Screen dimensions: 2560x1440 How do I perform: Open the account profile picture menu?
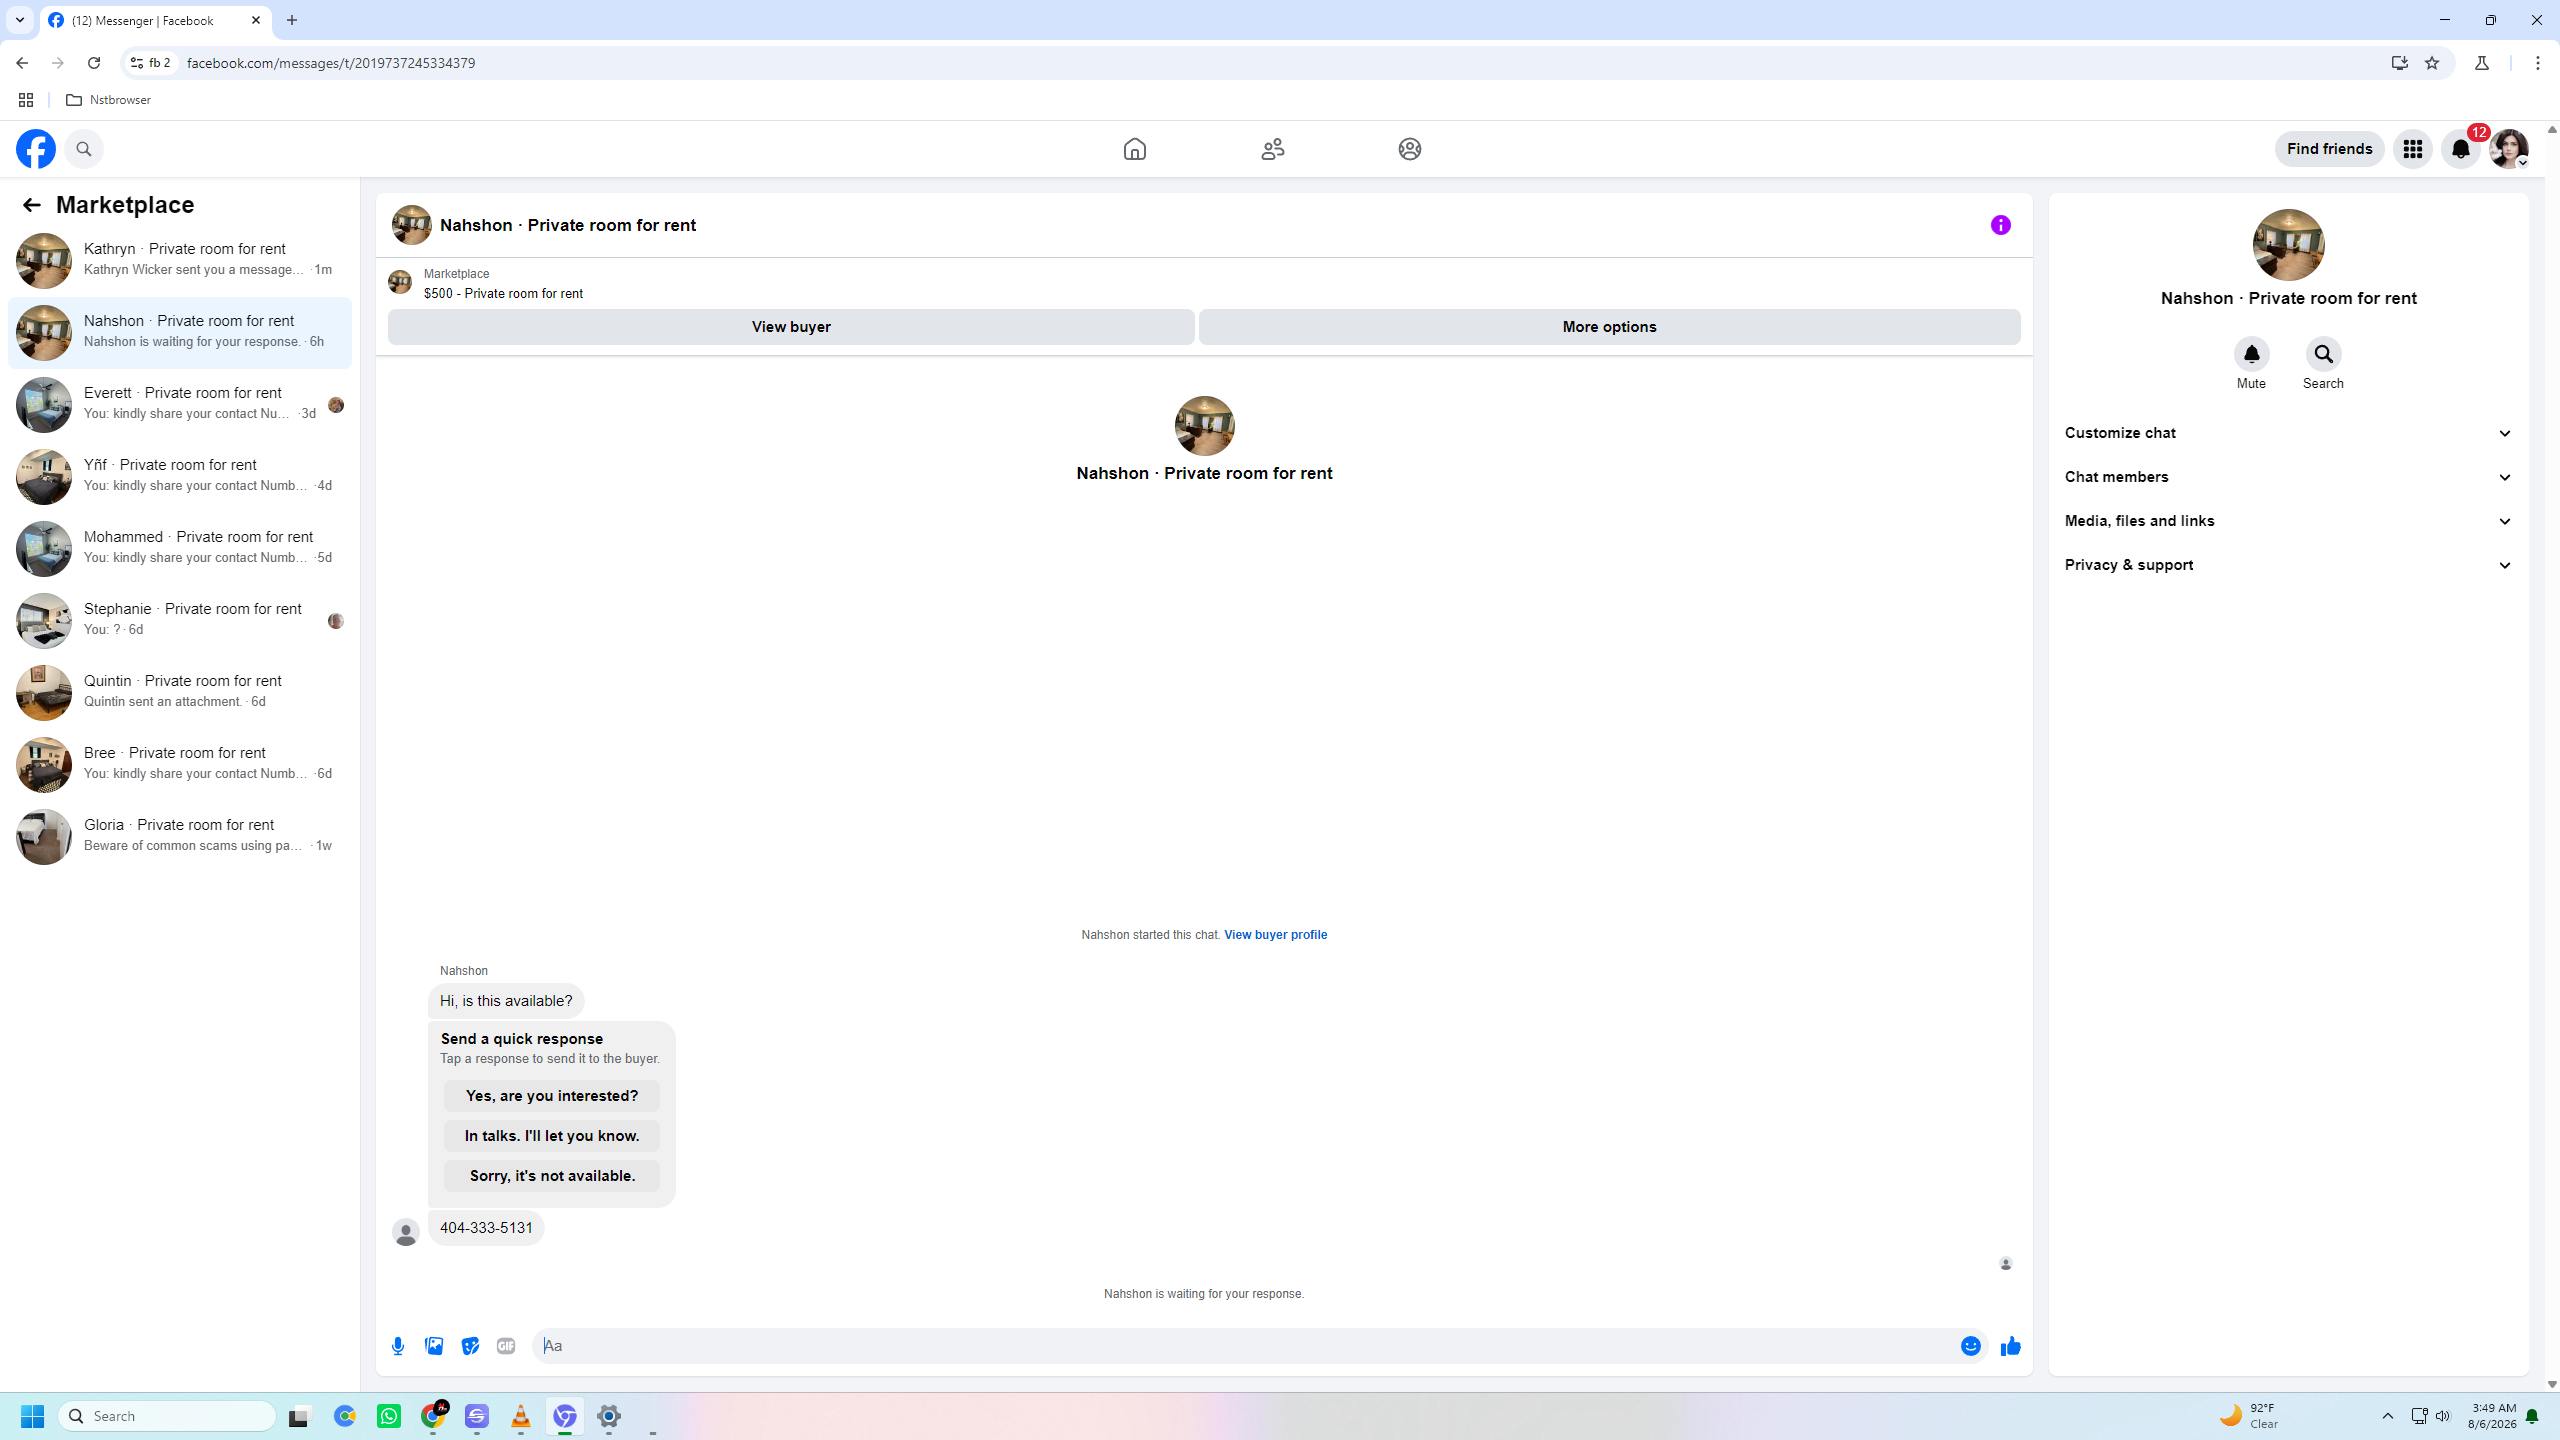(x=2509, y=149)
